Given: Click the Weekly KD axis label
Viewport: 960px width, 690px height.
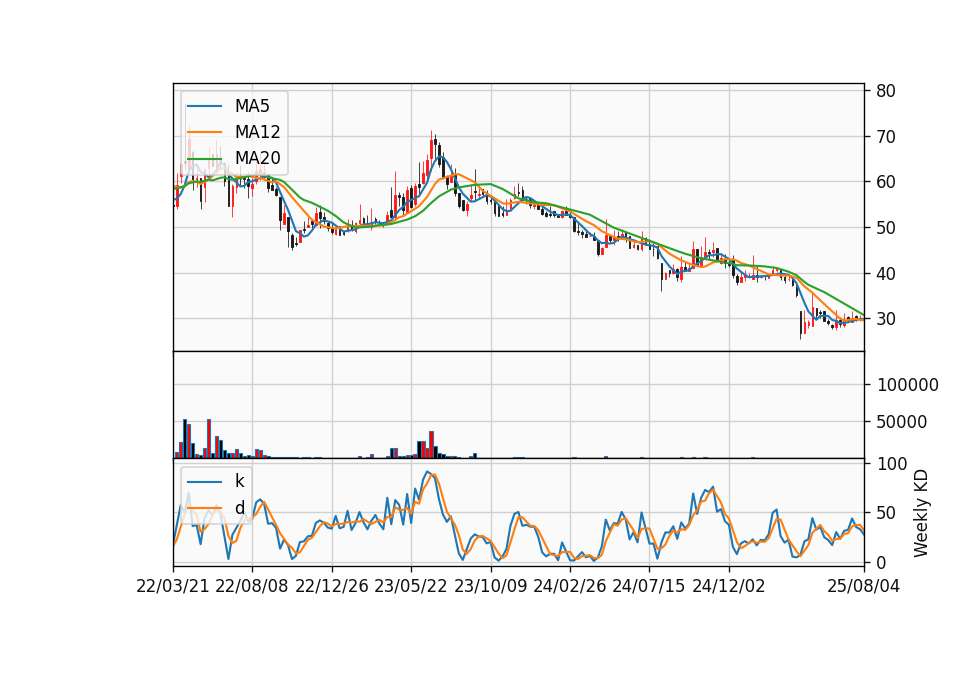Looking at the screenshot, I should (x=920, y=513).
